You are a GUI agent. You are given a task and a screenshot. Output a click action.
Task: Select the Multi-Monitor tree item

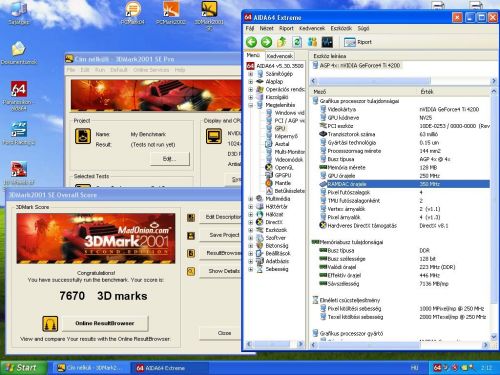click(289, 152)
